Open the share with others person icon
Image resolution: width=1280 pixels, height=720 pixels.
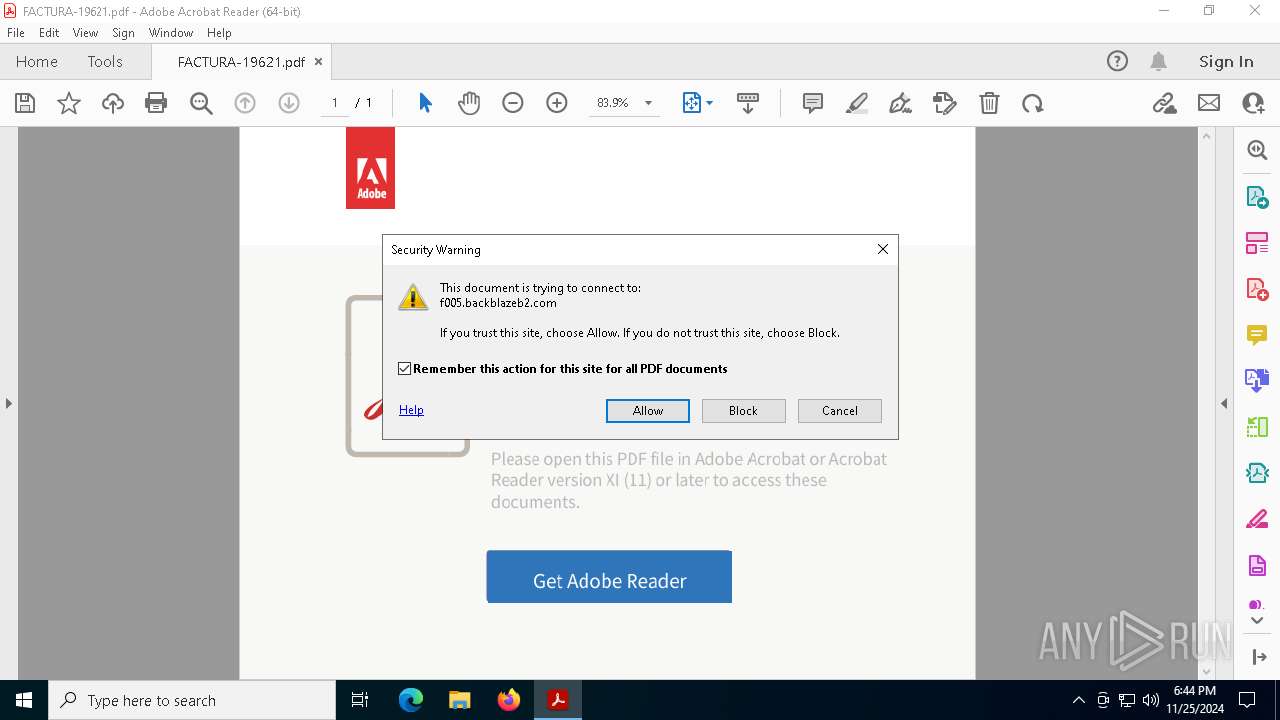pyautogui.click(x=1253, y=103)
